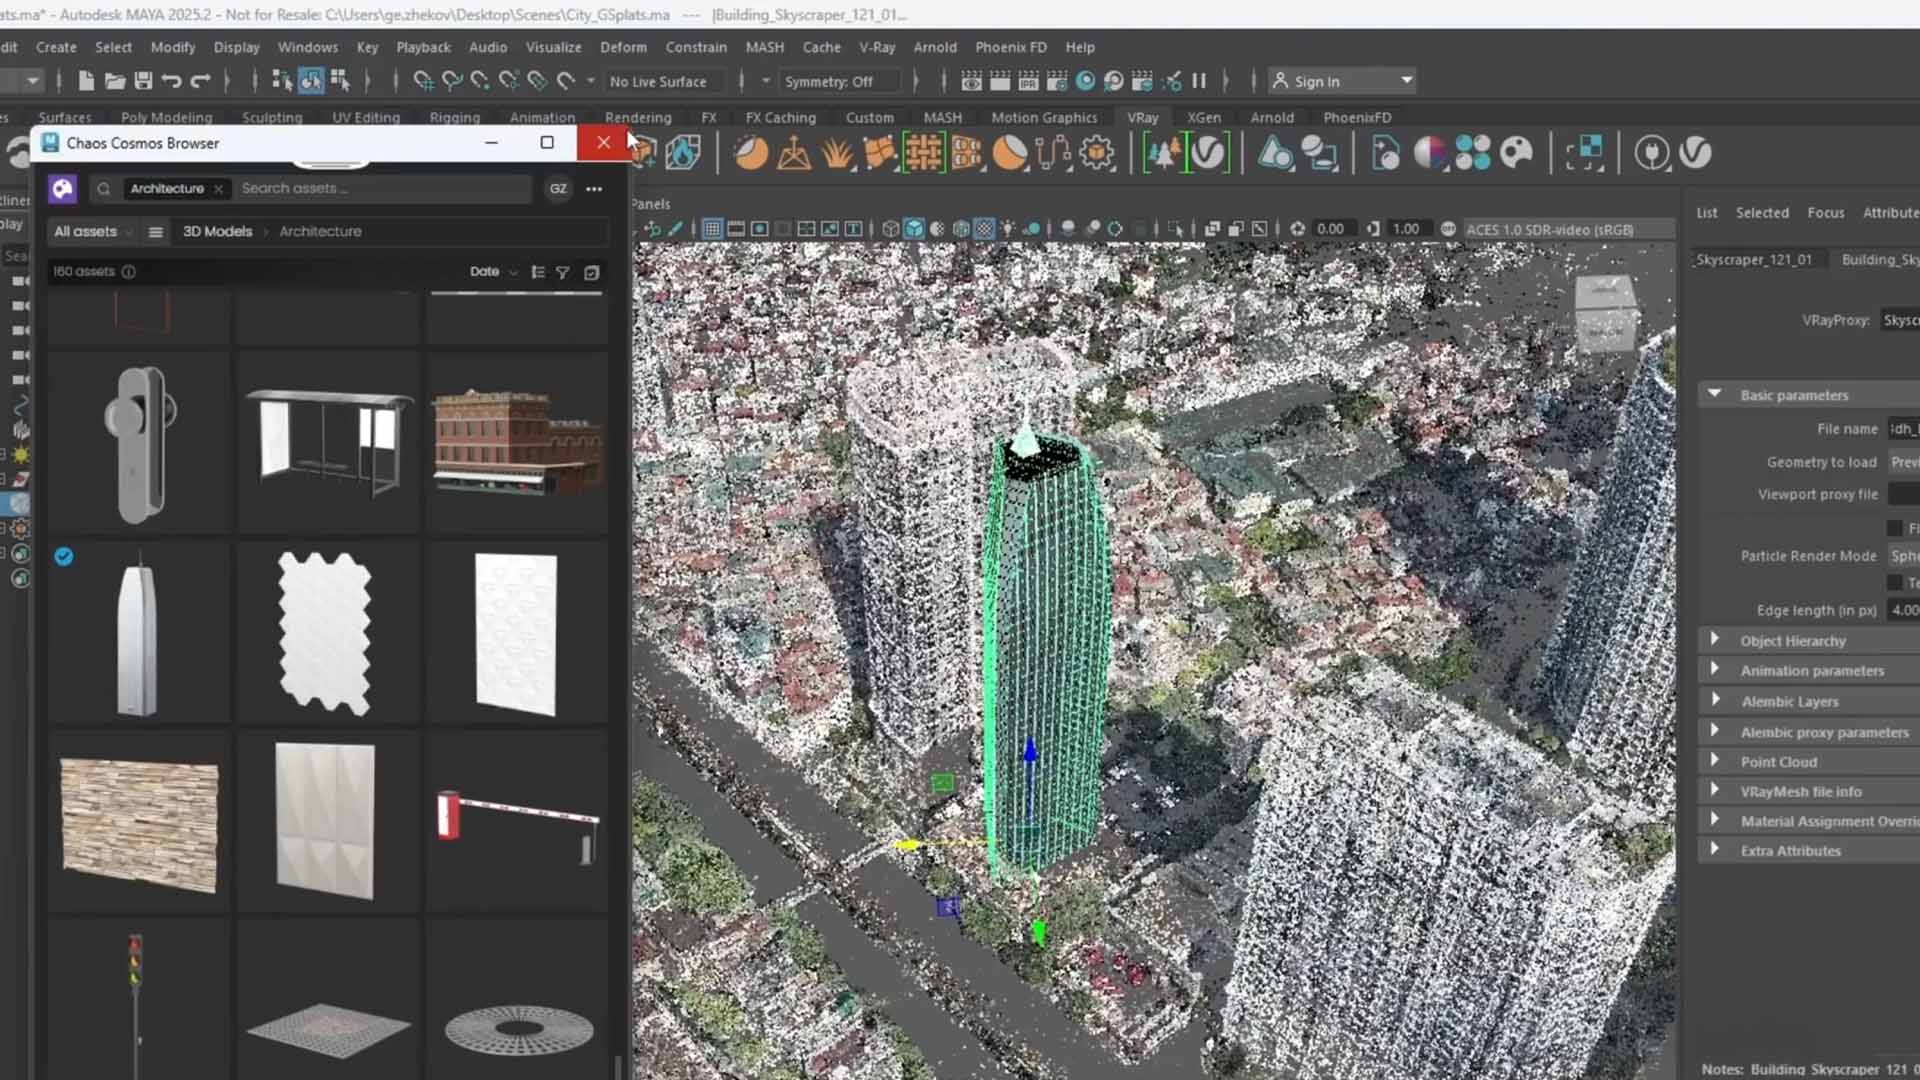Open the three-dots menu in Cosmos Browser
This screenshot has height=1080, width=1920.
point(594,189)
